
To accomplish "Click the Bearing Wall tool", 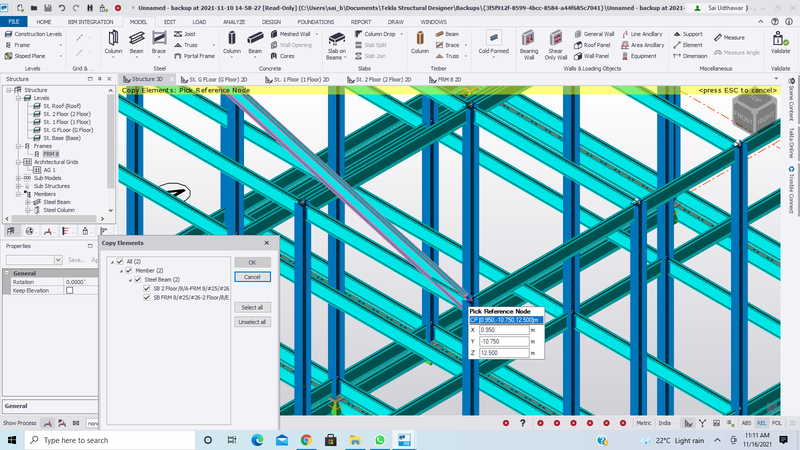I will [x=529, y=45].
